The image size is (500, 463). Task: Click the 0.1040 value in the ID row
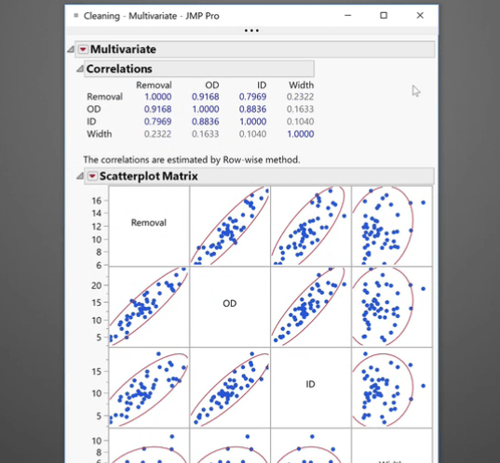tap(300, 122)
